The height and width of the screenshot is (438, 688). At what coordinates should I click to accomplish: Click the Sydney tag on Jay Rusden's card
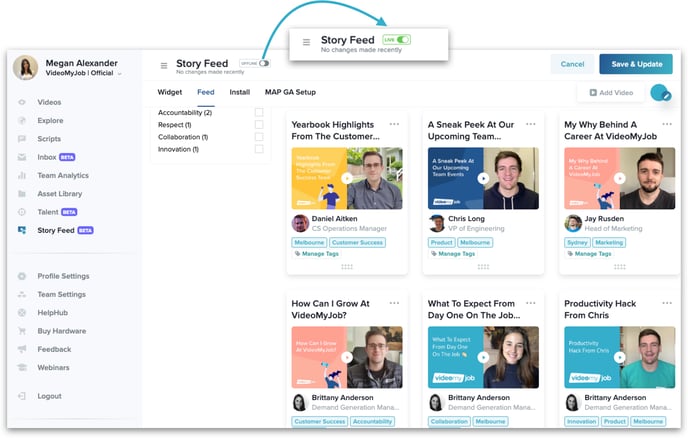577,242
